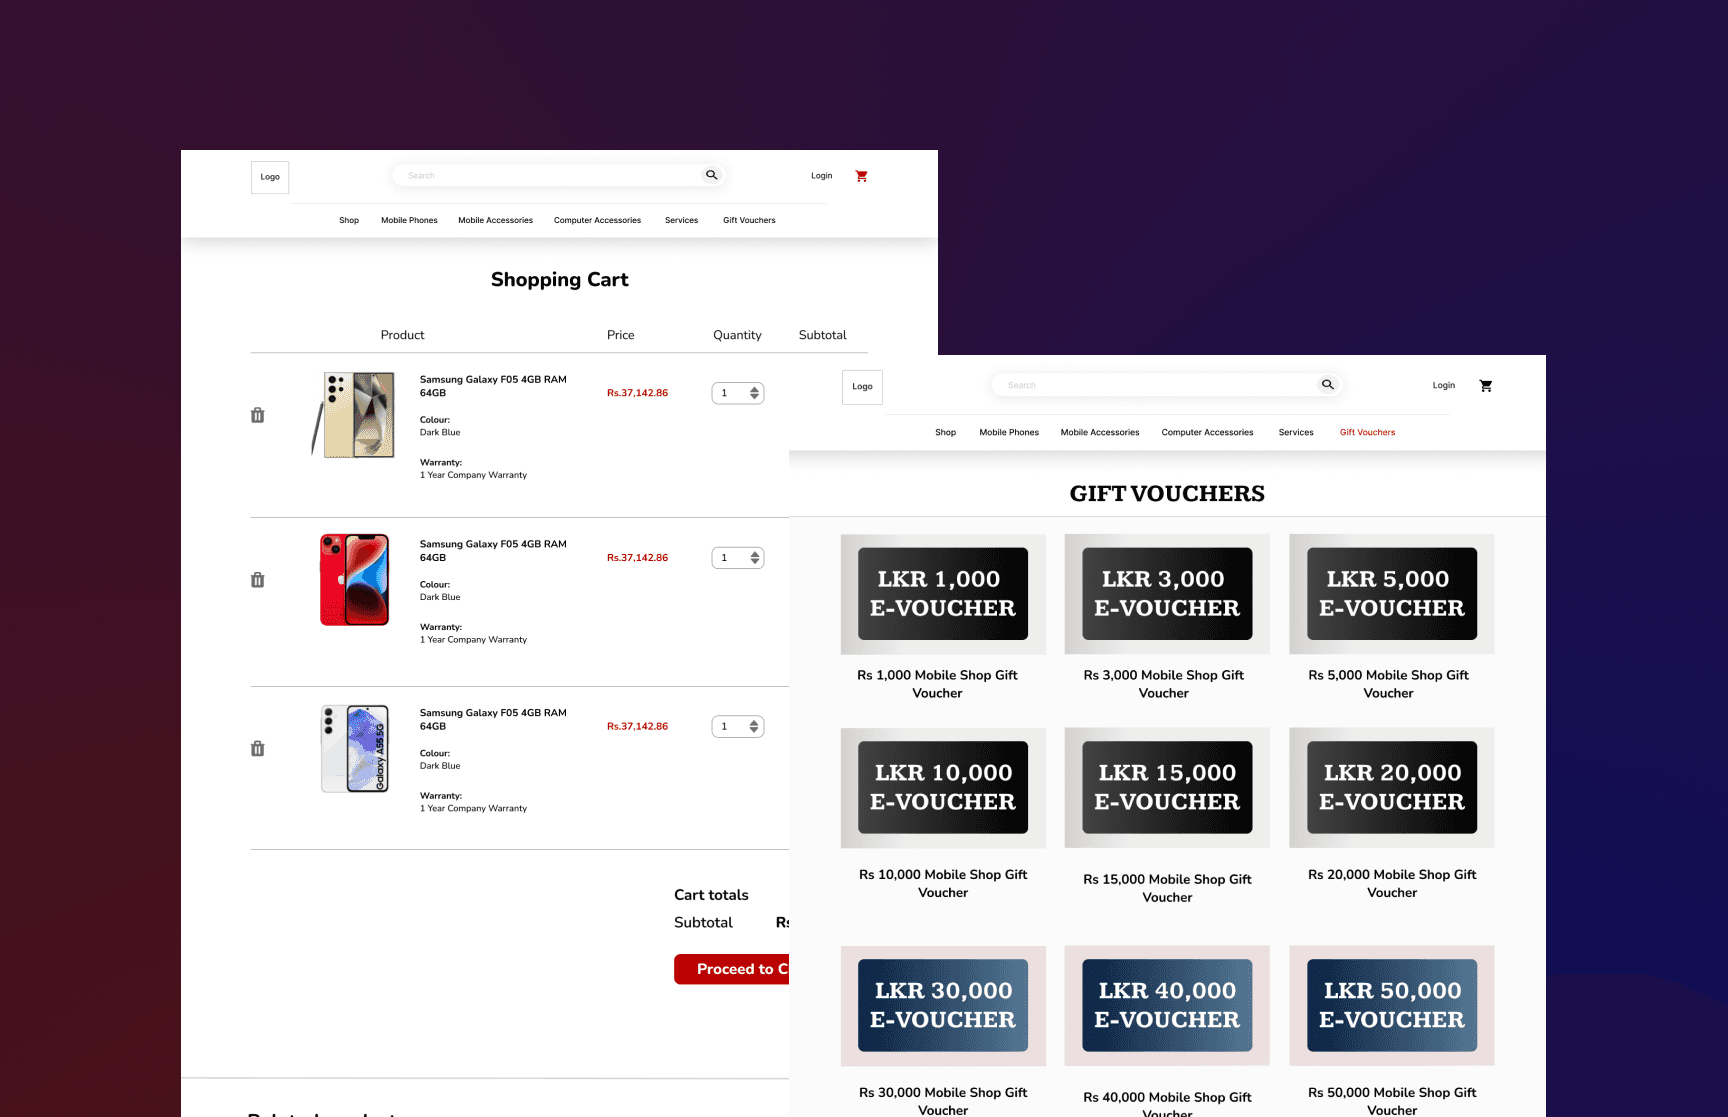
Task: Click 'Rs 15,000 Mobile Shop Gift Voucher' title
Action: pyautogui.click(x=1167, y=888)
